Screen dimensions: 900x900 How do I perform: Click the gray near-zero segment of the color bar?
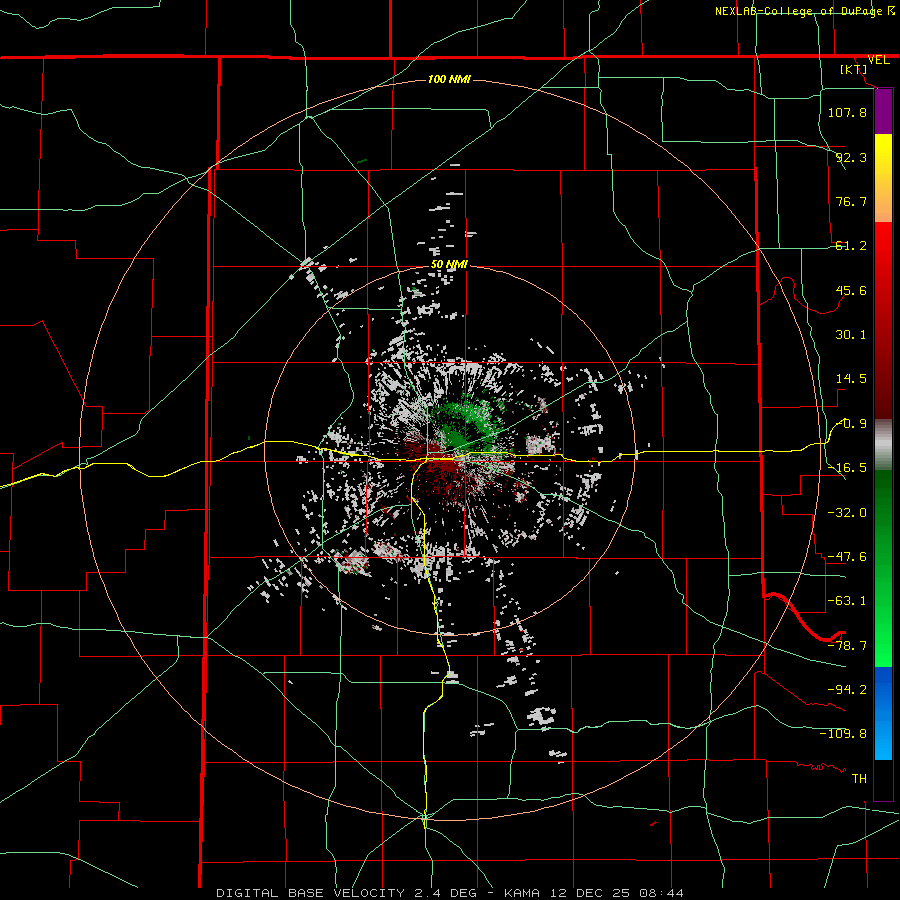883,445
